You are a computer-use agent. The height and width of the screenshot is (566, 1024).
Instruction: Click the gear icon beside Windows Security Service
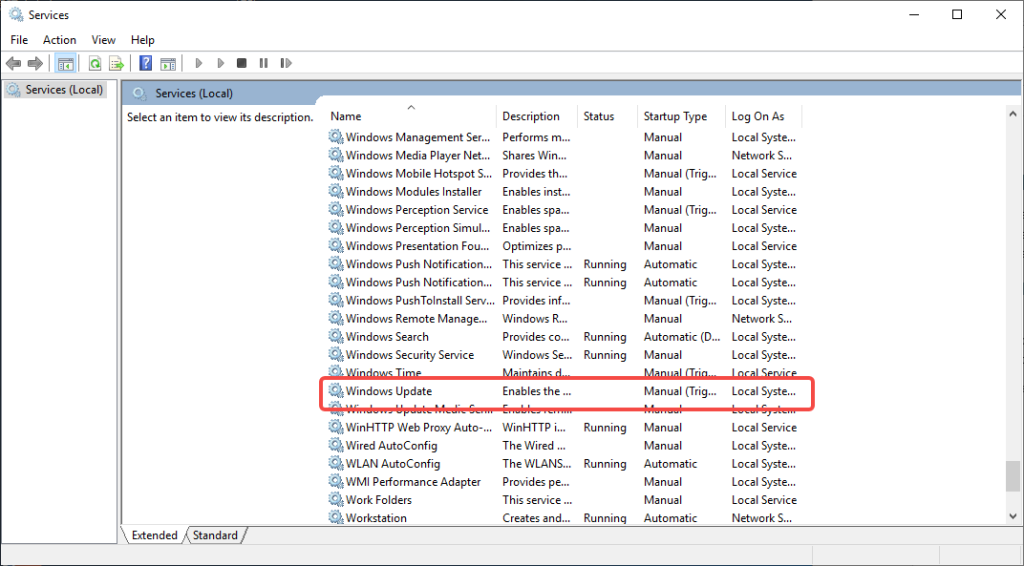point(336,354)
